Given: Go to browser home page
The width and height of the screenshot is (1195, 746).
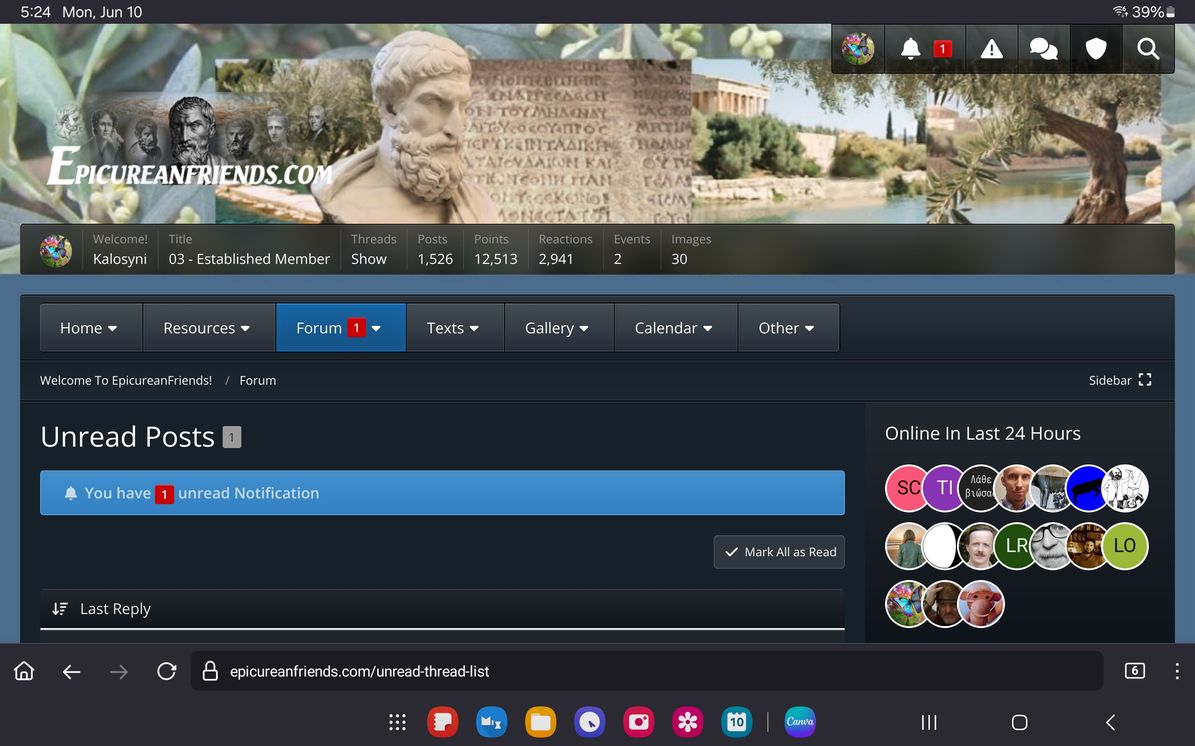Looking at the screenshot, I should pyautogui.click(x=24, y=671).
